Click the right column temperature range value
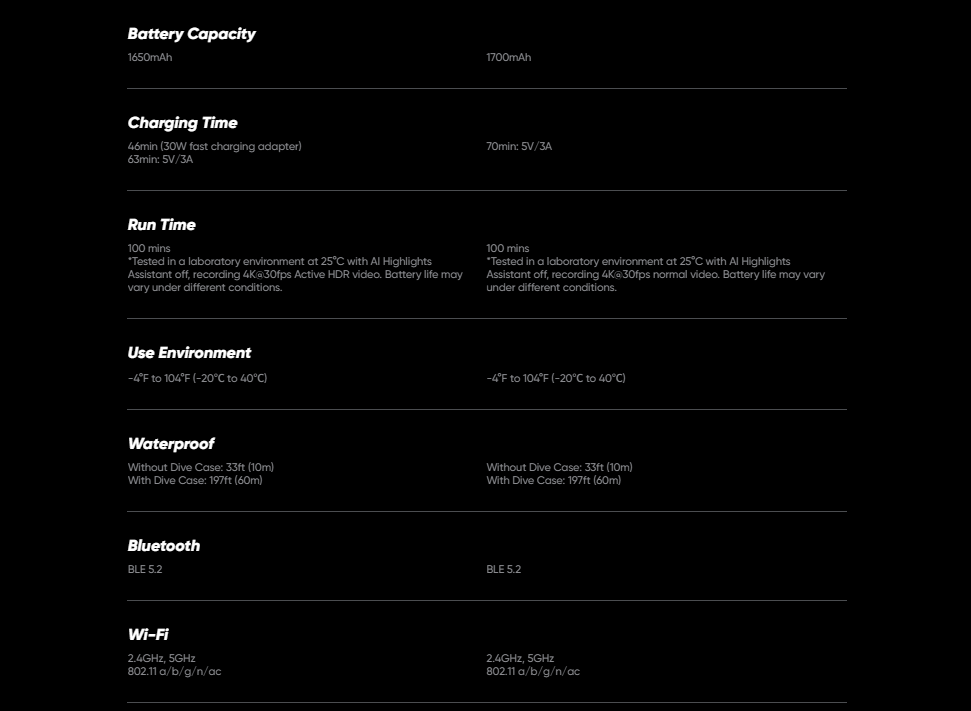This screenshot has height=711, width=971. tap(556, 378)
